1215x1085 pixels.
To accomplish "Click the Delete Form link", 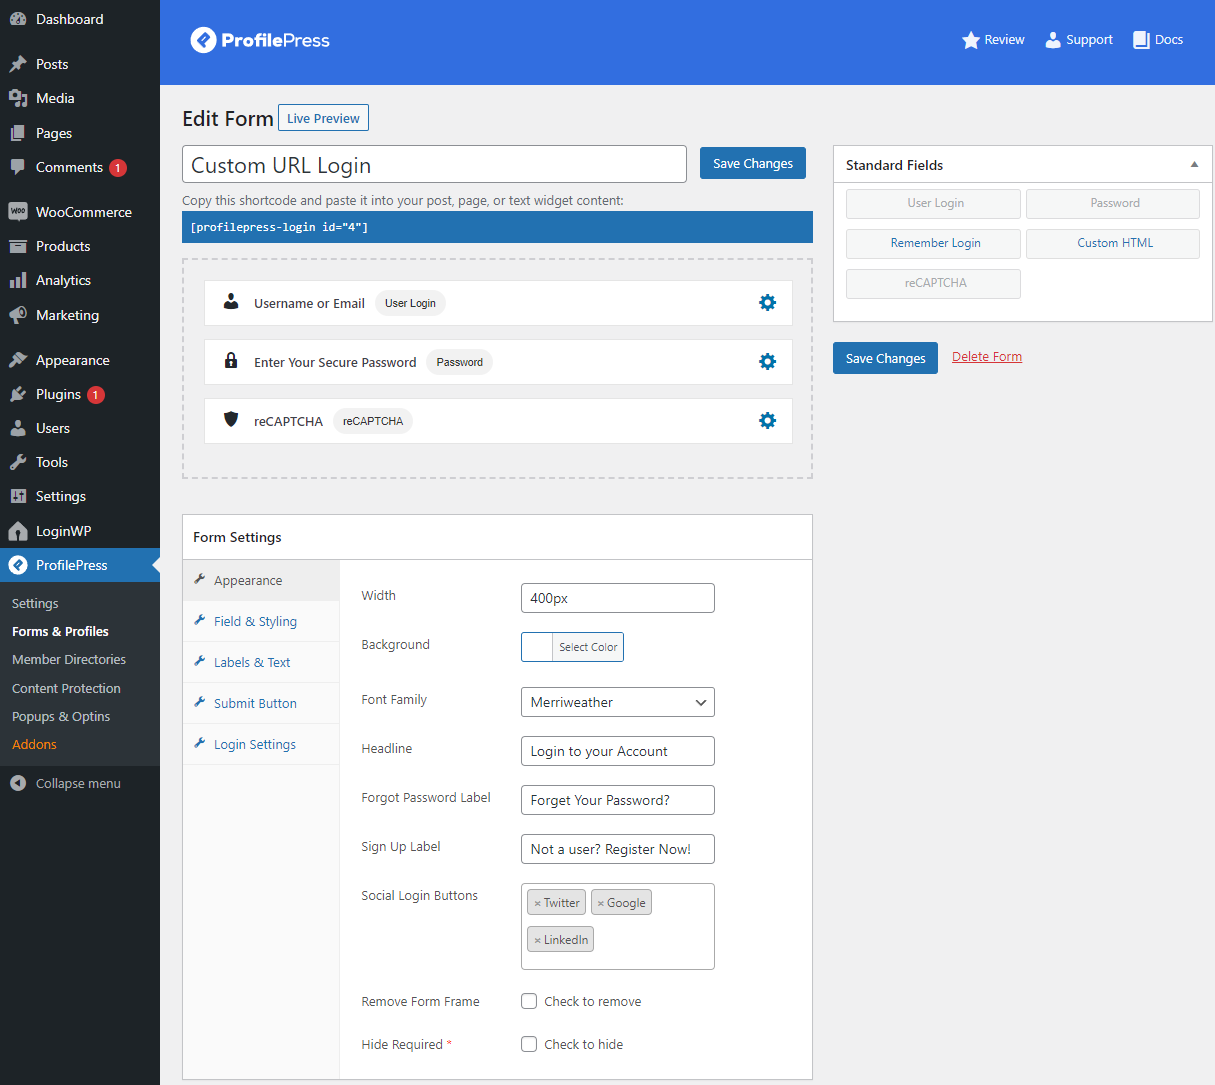I will [x=987, y=357].
